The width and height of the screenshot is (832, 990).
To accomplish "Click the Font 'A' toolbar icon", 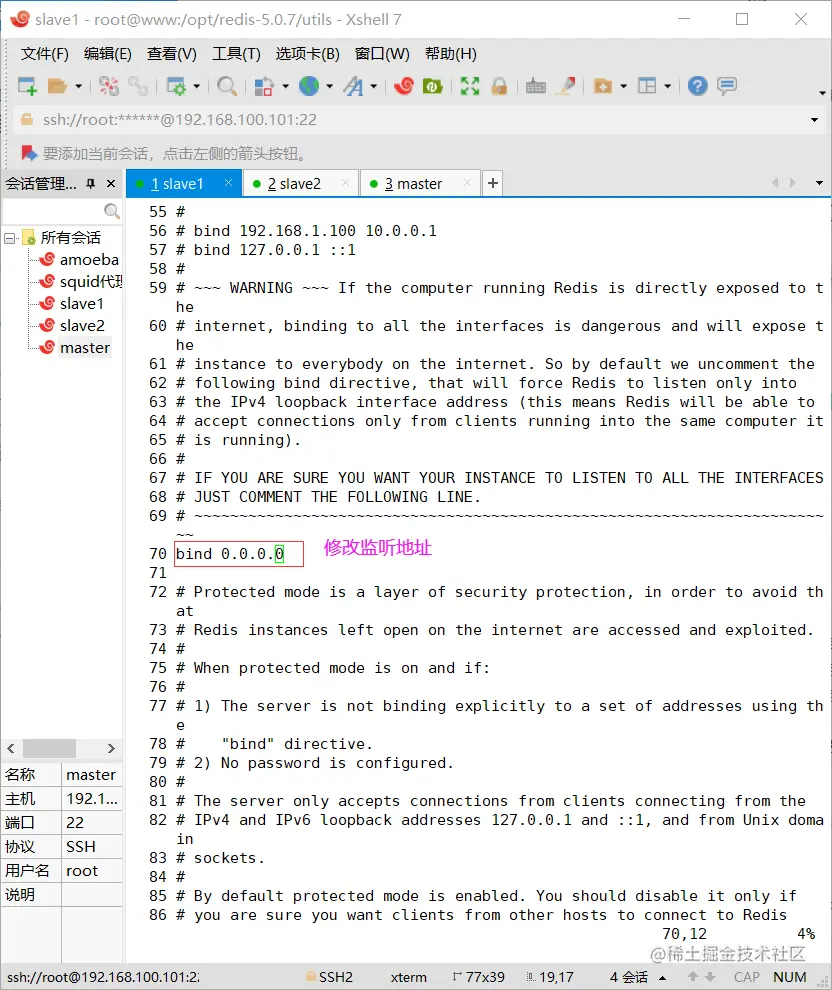I will (x=353, y=86).
